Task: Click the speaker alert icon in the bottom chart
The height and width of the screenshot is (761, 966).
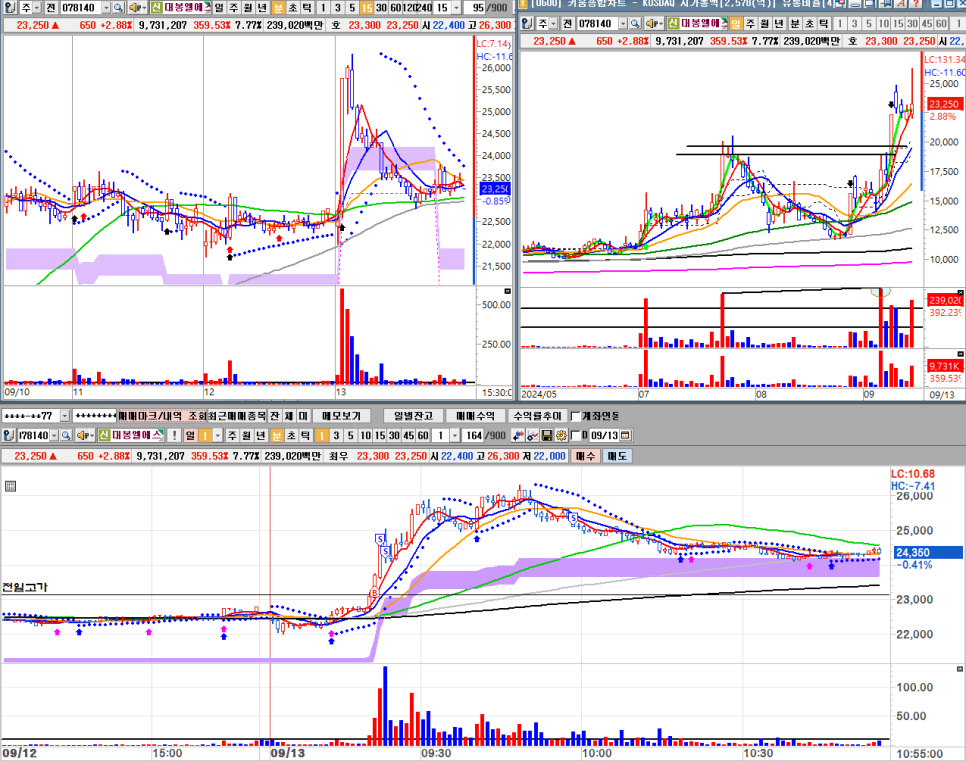Action: pos(85,436)
